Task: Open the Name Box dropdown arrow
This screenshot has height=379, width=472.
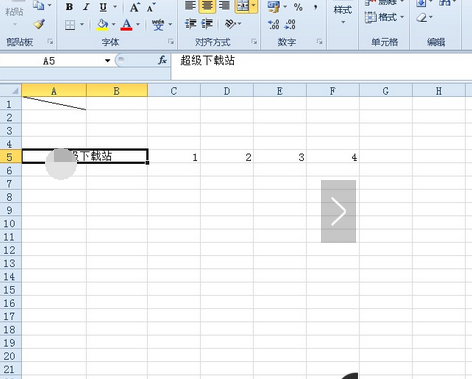Action: (107, 61)
